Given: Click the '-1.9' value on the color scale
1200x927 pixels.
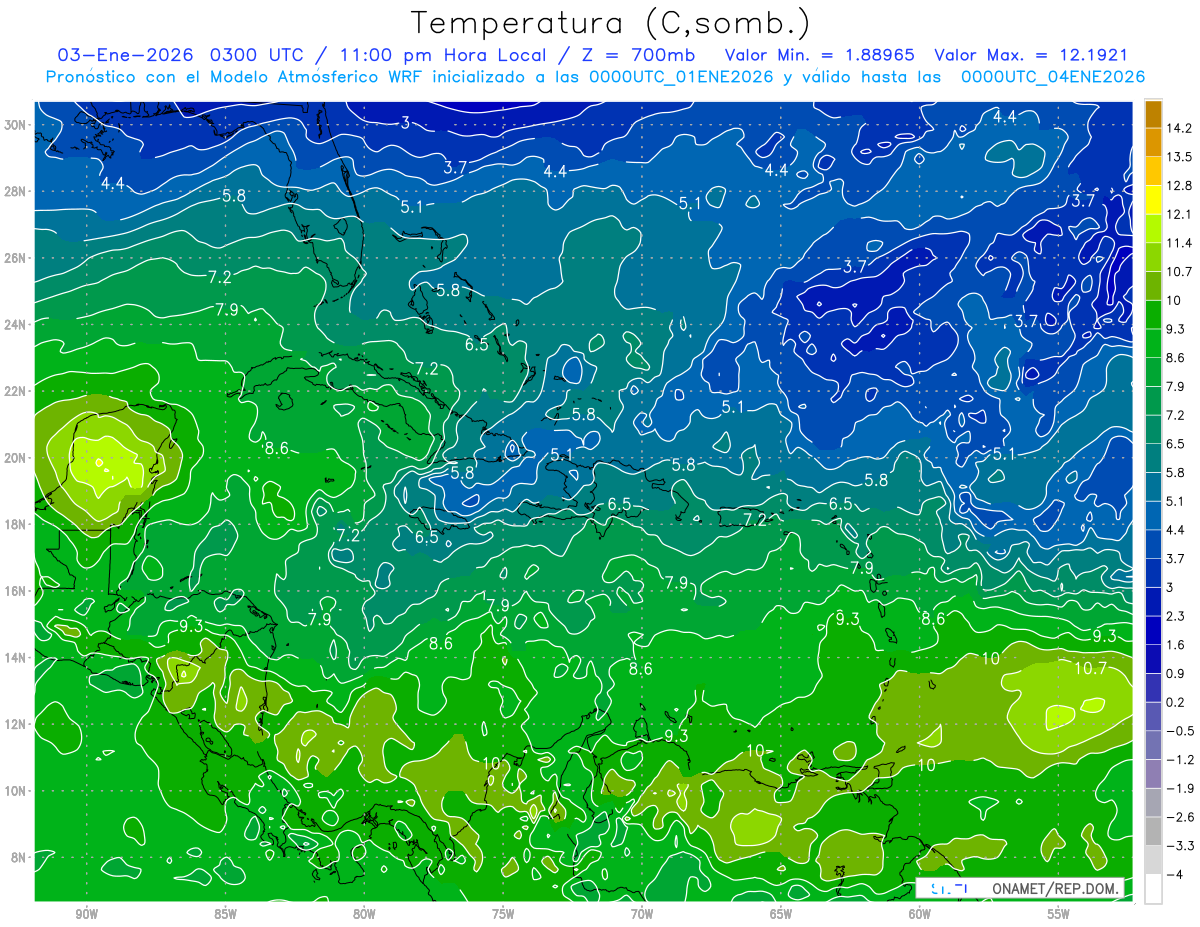Looking at the screenshot, I should tap(1179, 788).
